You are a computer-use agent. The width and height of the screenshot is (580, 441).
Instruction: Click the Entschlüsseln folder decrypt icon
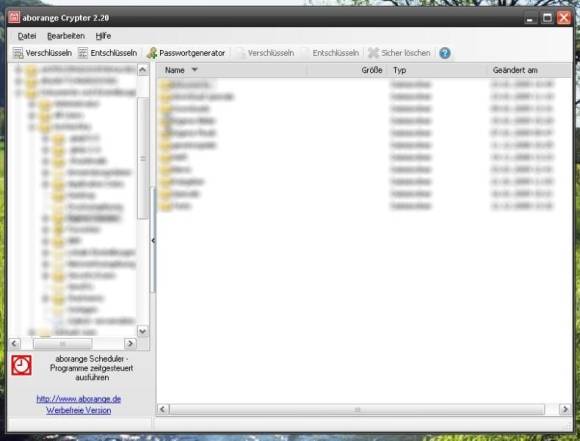click(x=82, y=53)
